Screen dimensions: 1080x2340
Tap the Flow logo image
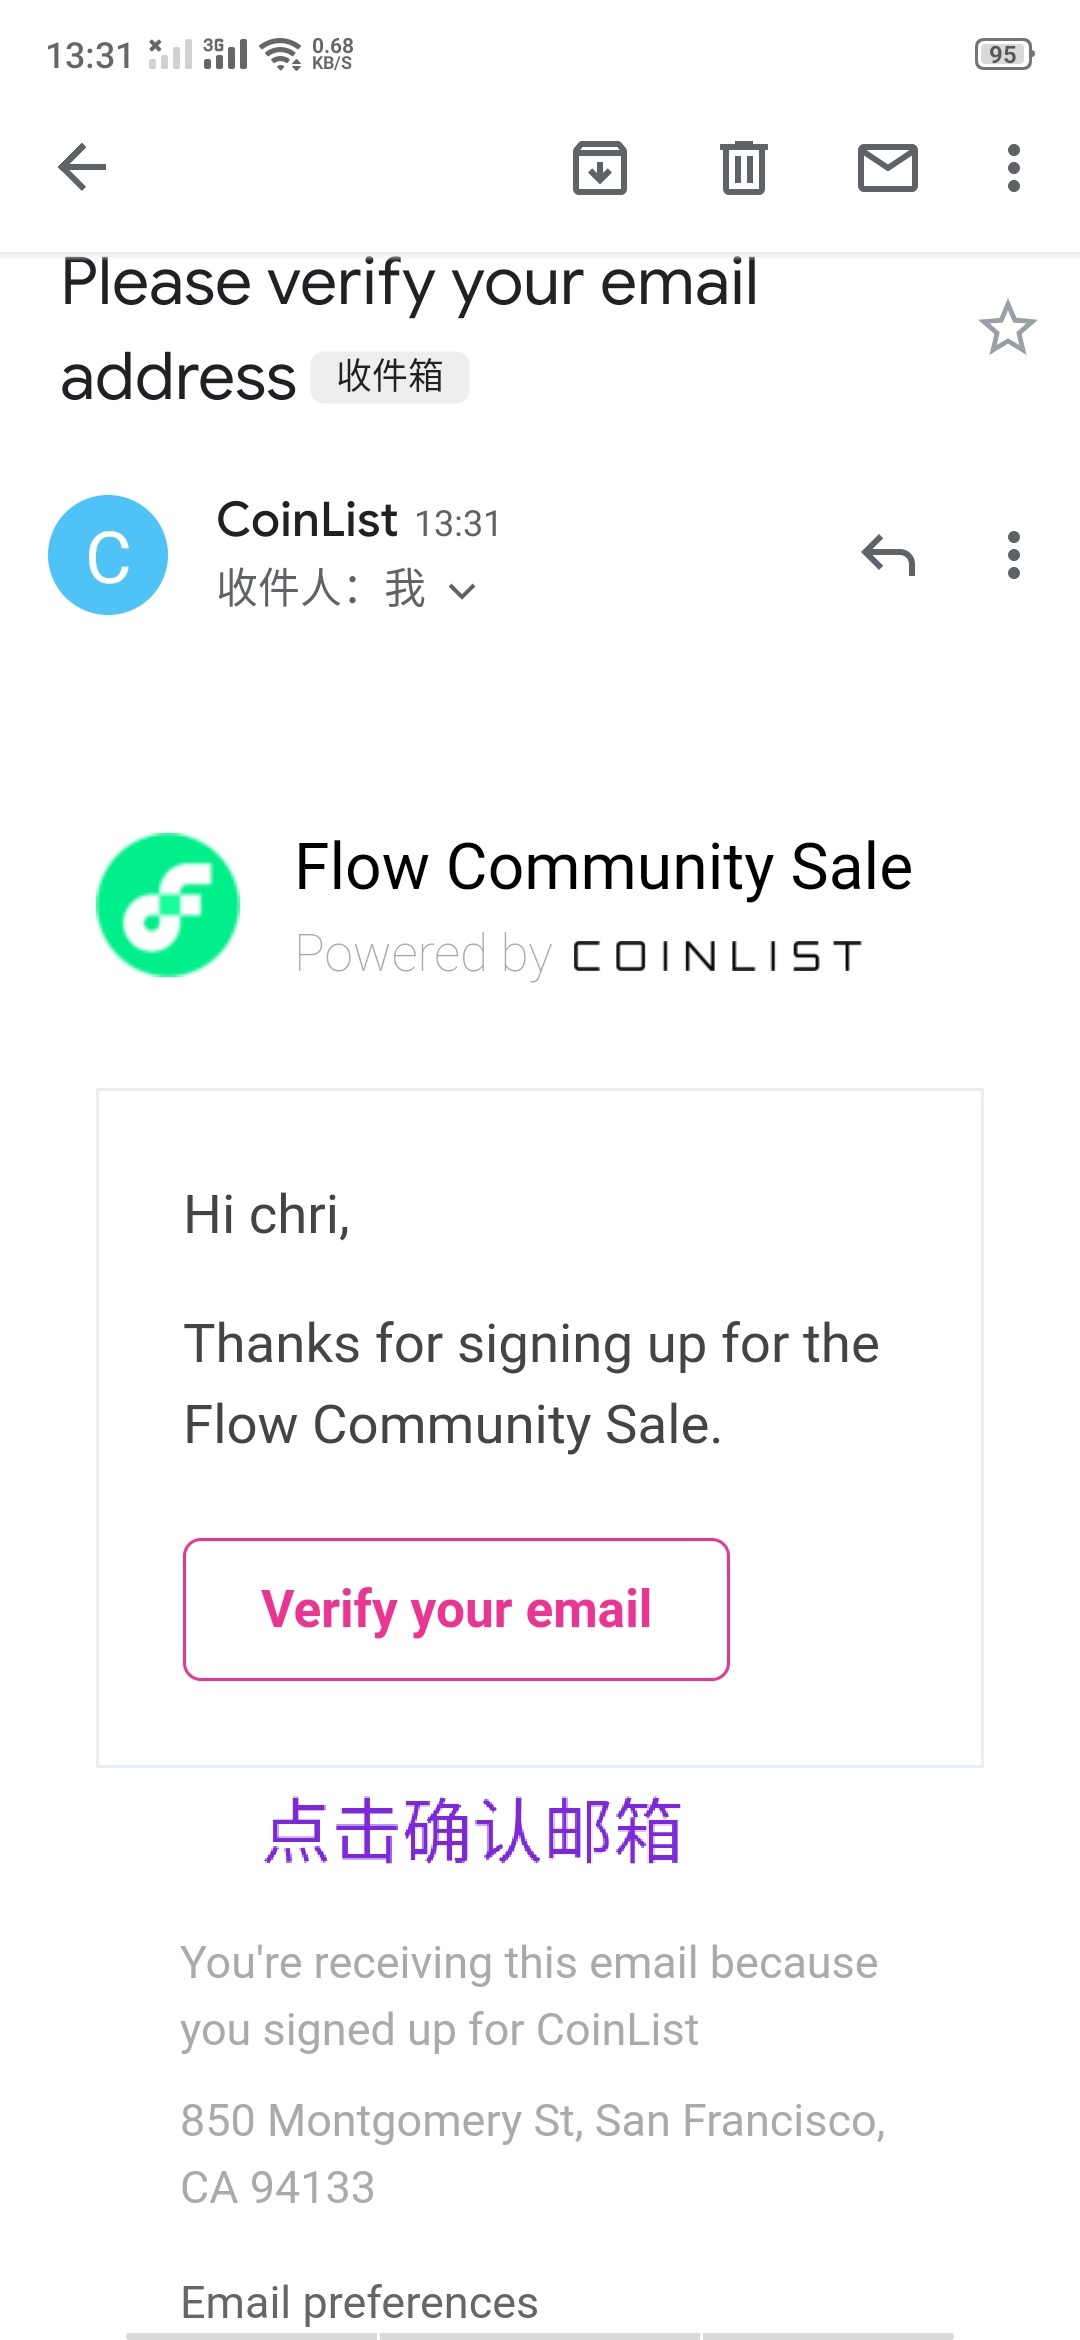pyautogui.click(x=168, y=905)
